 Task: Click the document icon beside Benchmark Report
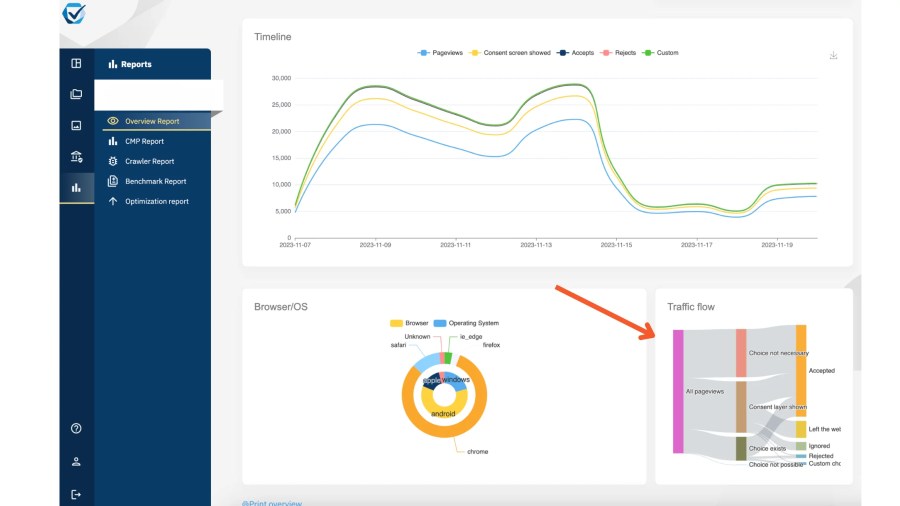[x=113, y=181]
